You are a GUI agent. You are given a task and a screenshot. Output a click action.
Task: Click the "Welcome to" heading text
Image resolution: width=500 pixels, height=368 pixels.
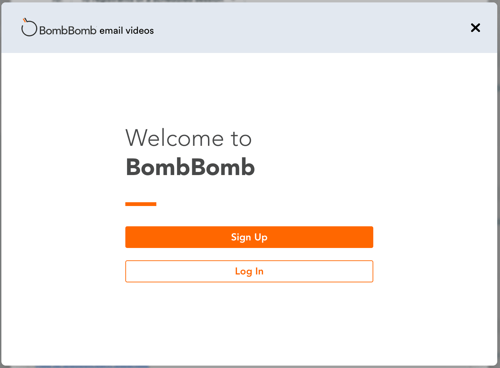tap(188, 138)
